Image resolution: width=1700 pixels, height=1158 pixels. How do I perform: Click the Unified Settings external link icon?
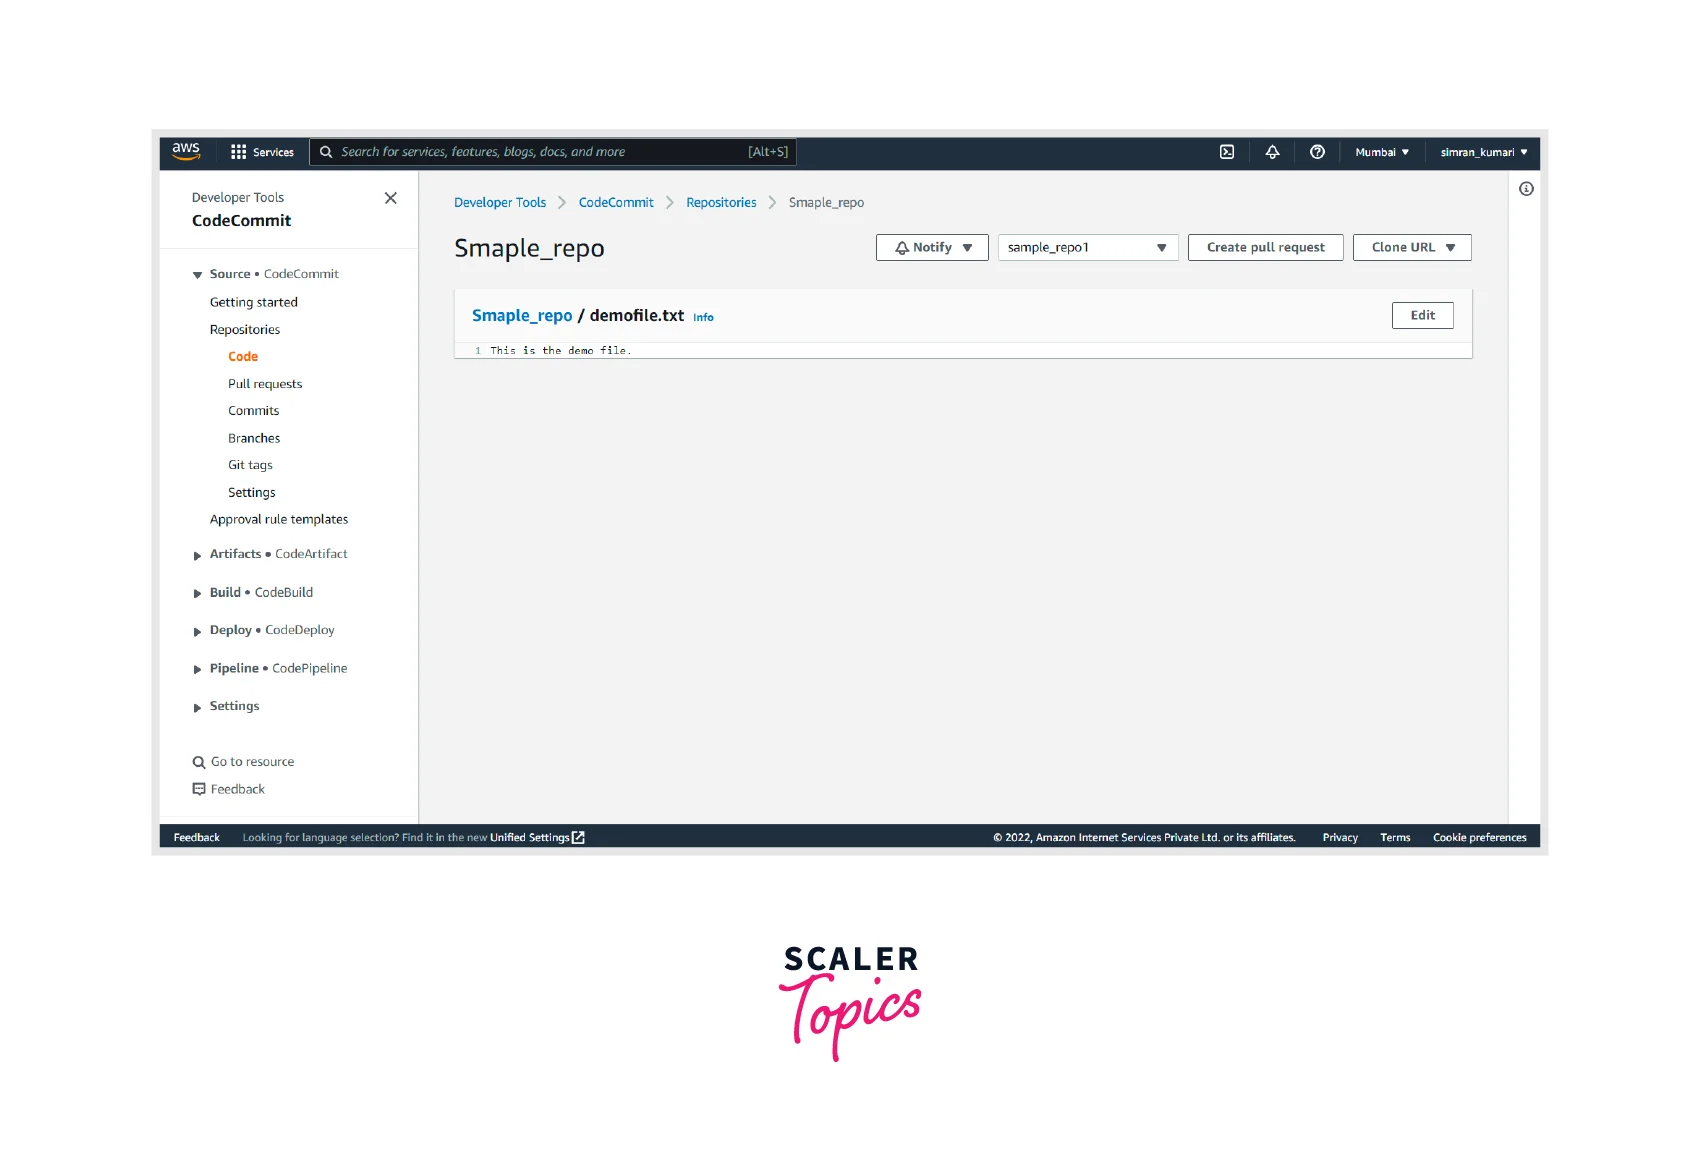pyautogui.click(x=577, y=837)
